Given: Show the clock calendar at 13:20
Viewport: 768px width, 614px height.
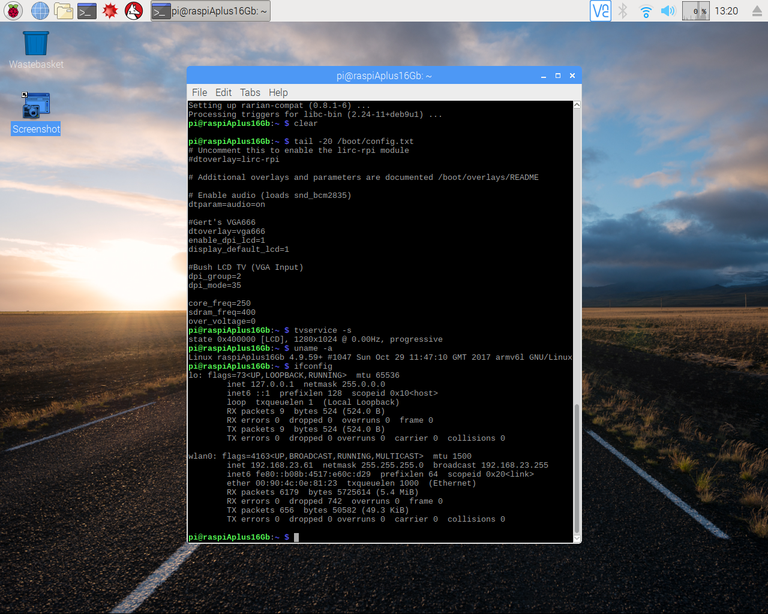Looking at the screenshot, I should (x=726, y=11).
